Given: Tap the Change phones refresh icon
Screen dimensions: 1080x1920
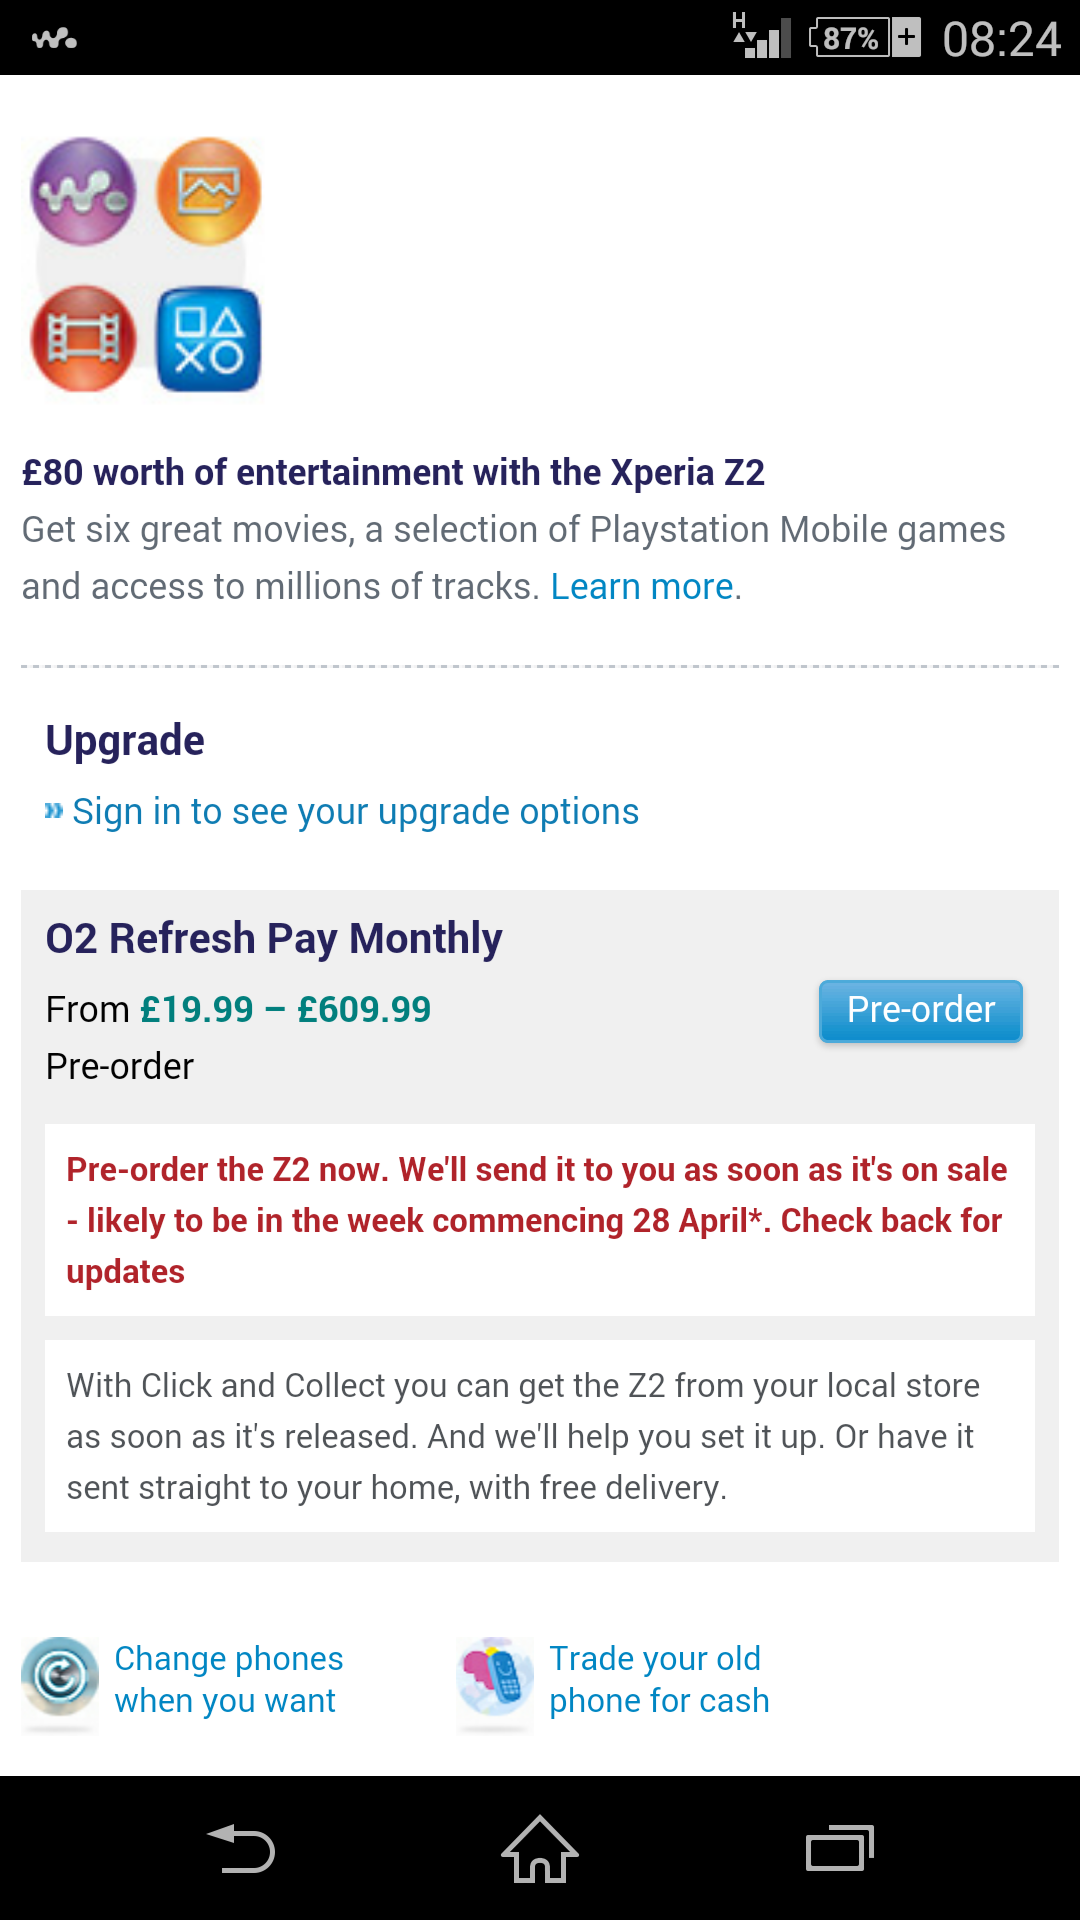Looking at the screenshot, I should pyautogui.click(x=60, y=1677).
